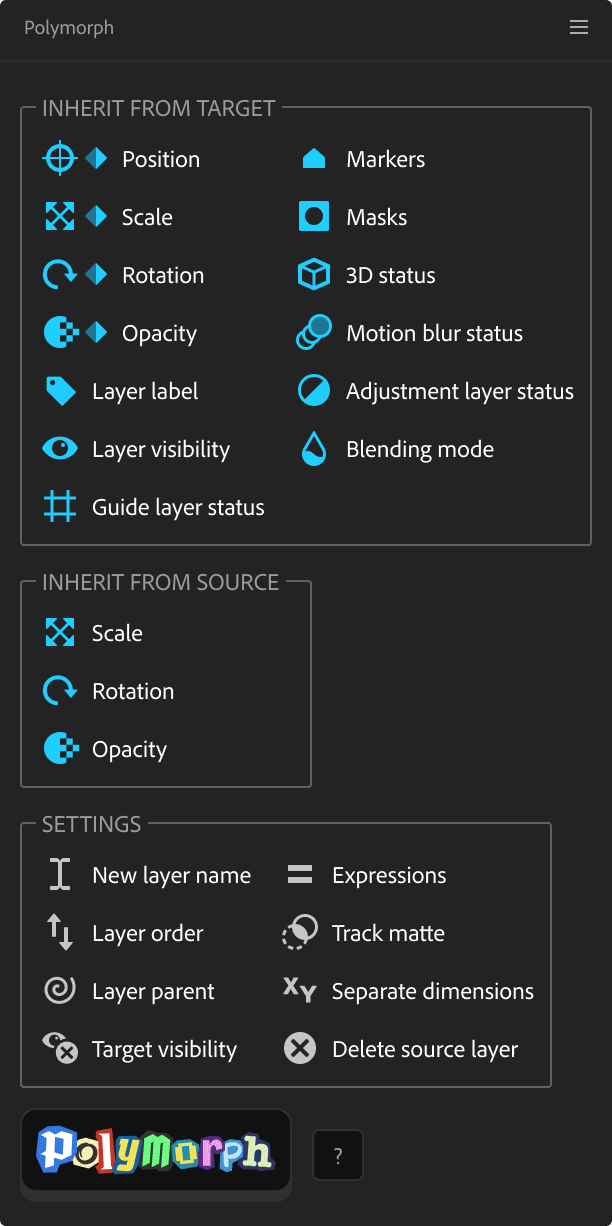
Task: Toggle the Masks icon
Action: pyautogui.click(x=314, y=217)
